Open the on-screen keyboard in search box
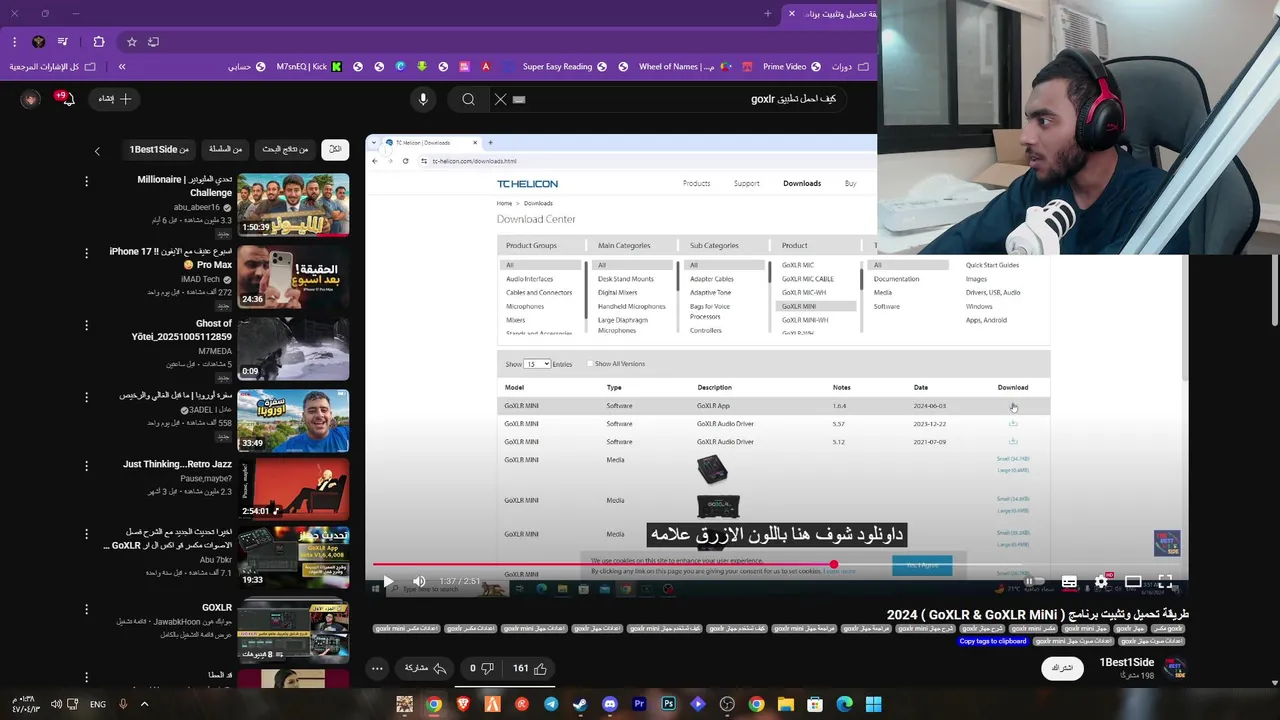 coord(519,99)
